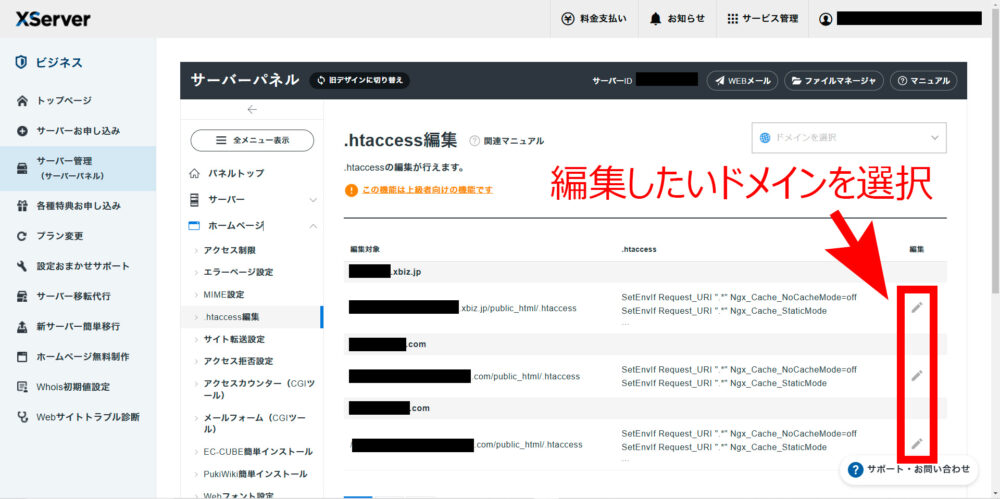
Task: Open 料金支払い payment page
Action: point(594,19)
